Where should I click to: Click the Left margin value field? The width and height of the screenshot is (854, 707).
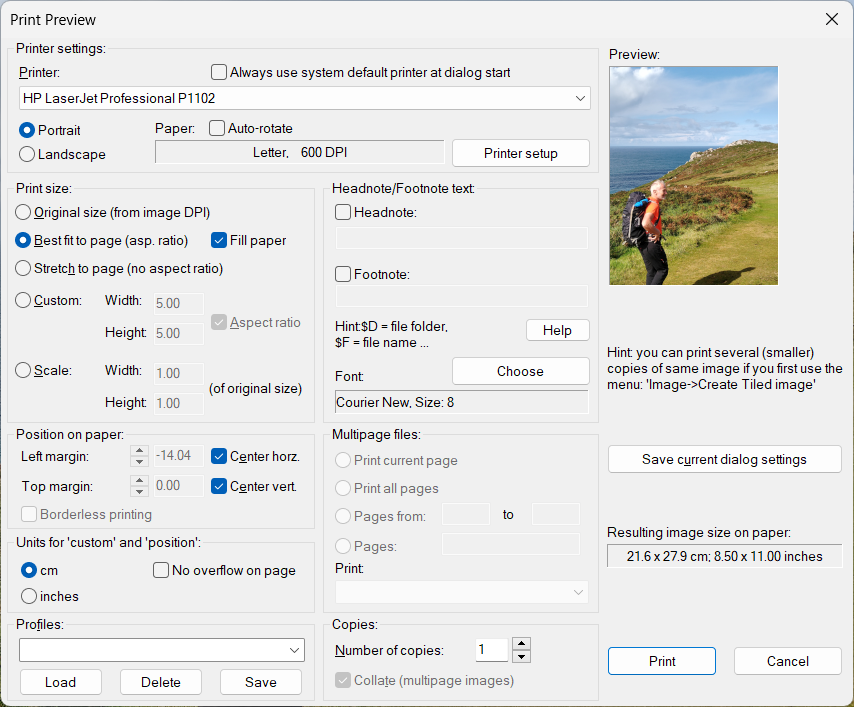pos(179,456)
